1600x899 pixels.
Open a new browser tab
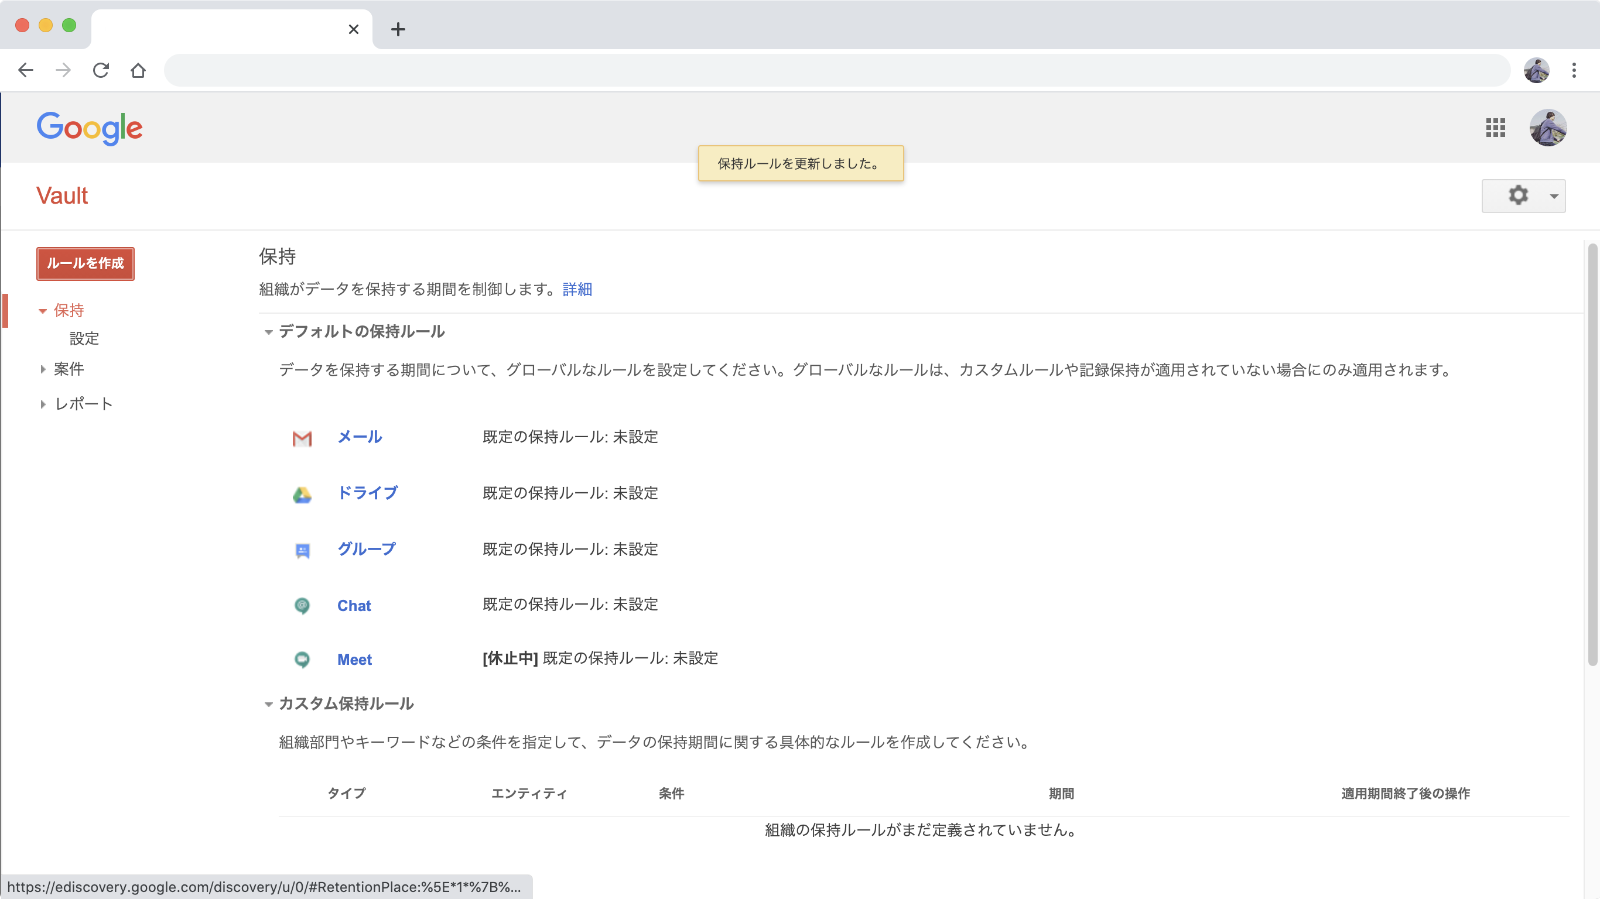(398, 29)
